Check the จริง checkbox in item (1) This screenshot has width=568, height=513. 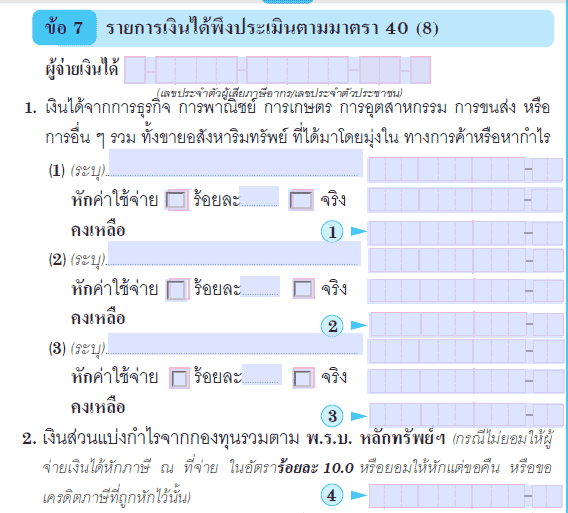pyautogui.click(x=301, y=200)
